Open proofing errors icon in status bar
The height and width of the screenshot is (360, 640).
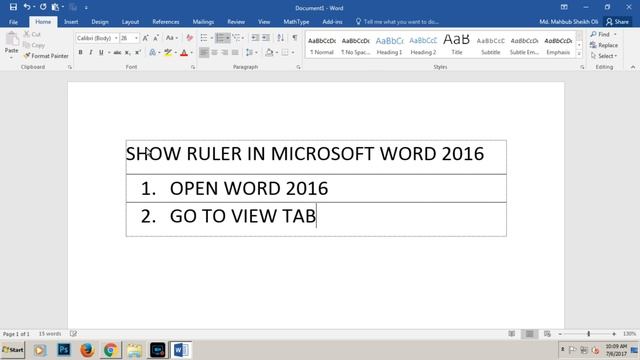[73, 334]
